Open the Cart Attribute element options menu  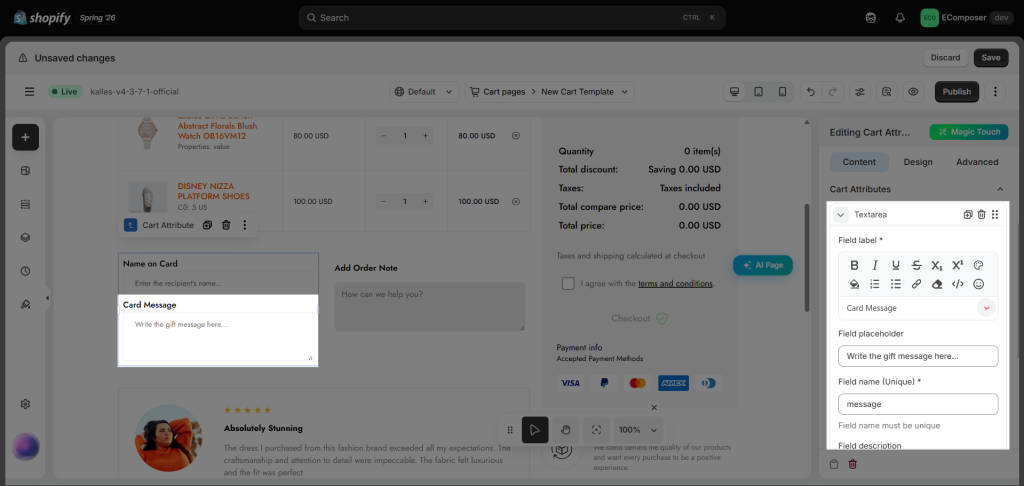point(244,225)
